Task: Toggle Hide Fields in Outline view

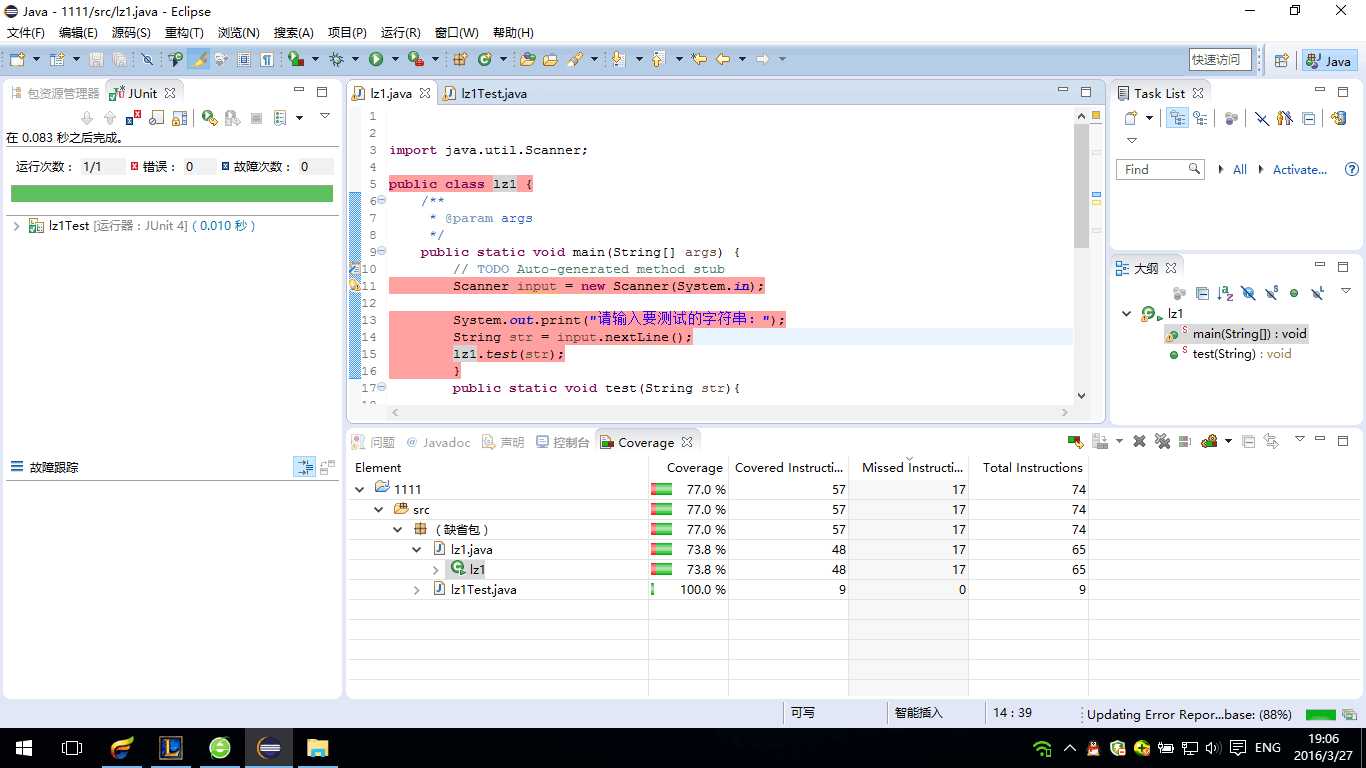Action: click(x=1248, y=293)
